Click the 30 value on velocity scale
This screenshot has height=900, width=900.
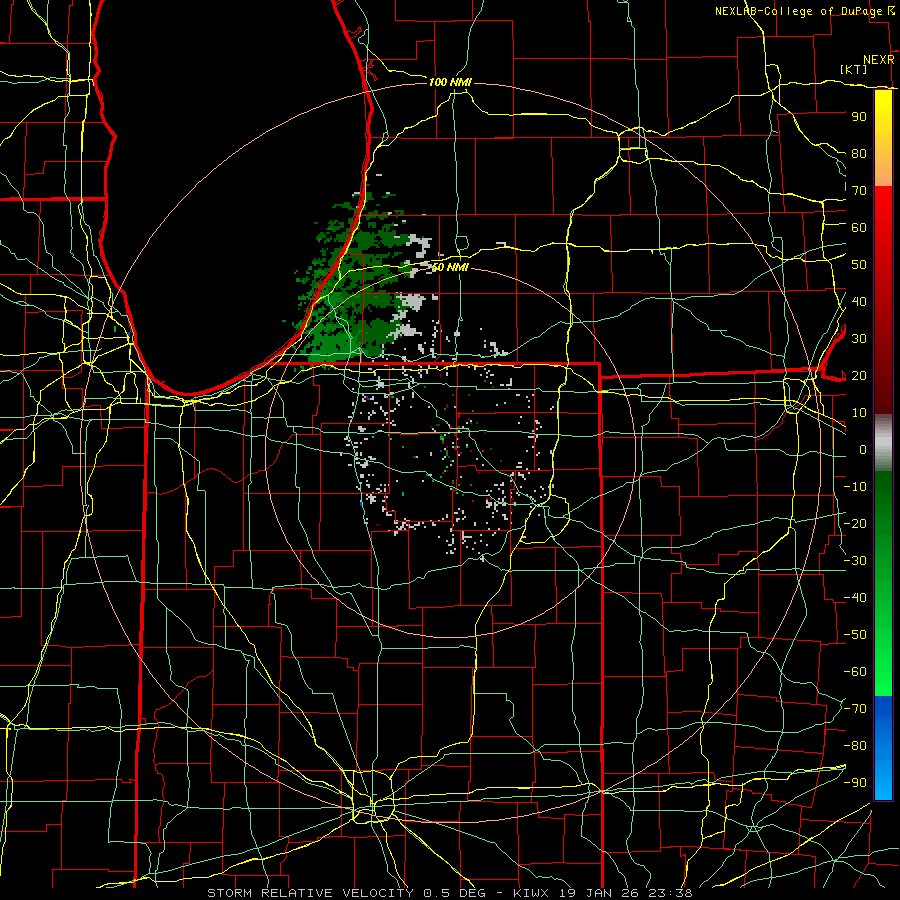tap(859, 339)
